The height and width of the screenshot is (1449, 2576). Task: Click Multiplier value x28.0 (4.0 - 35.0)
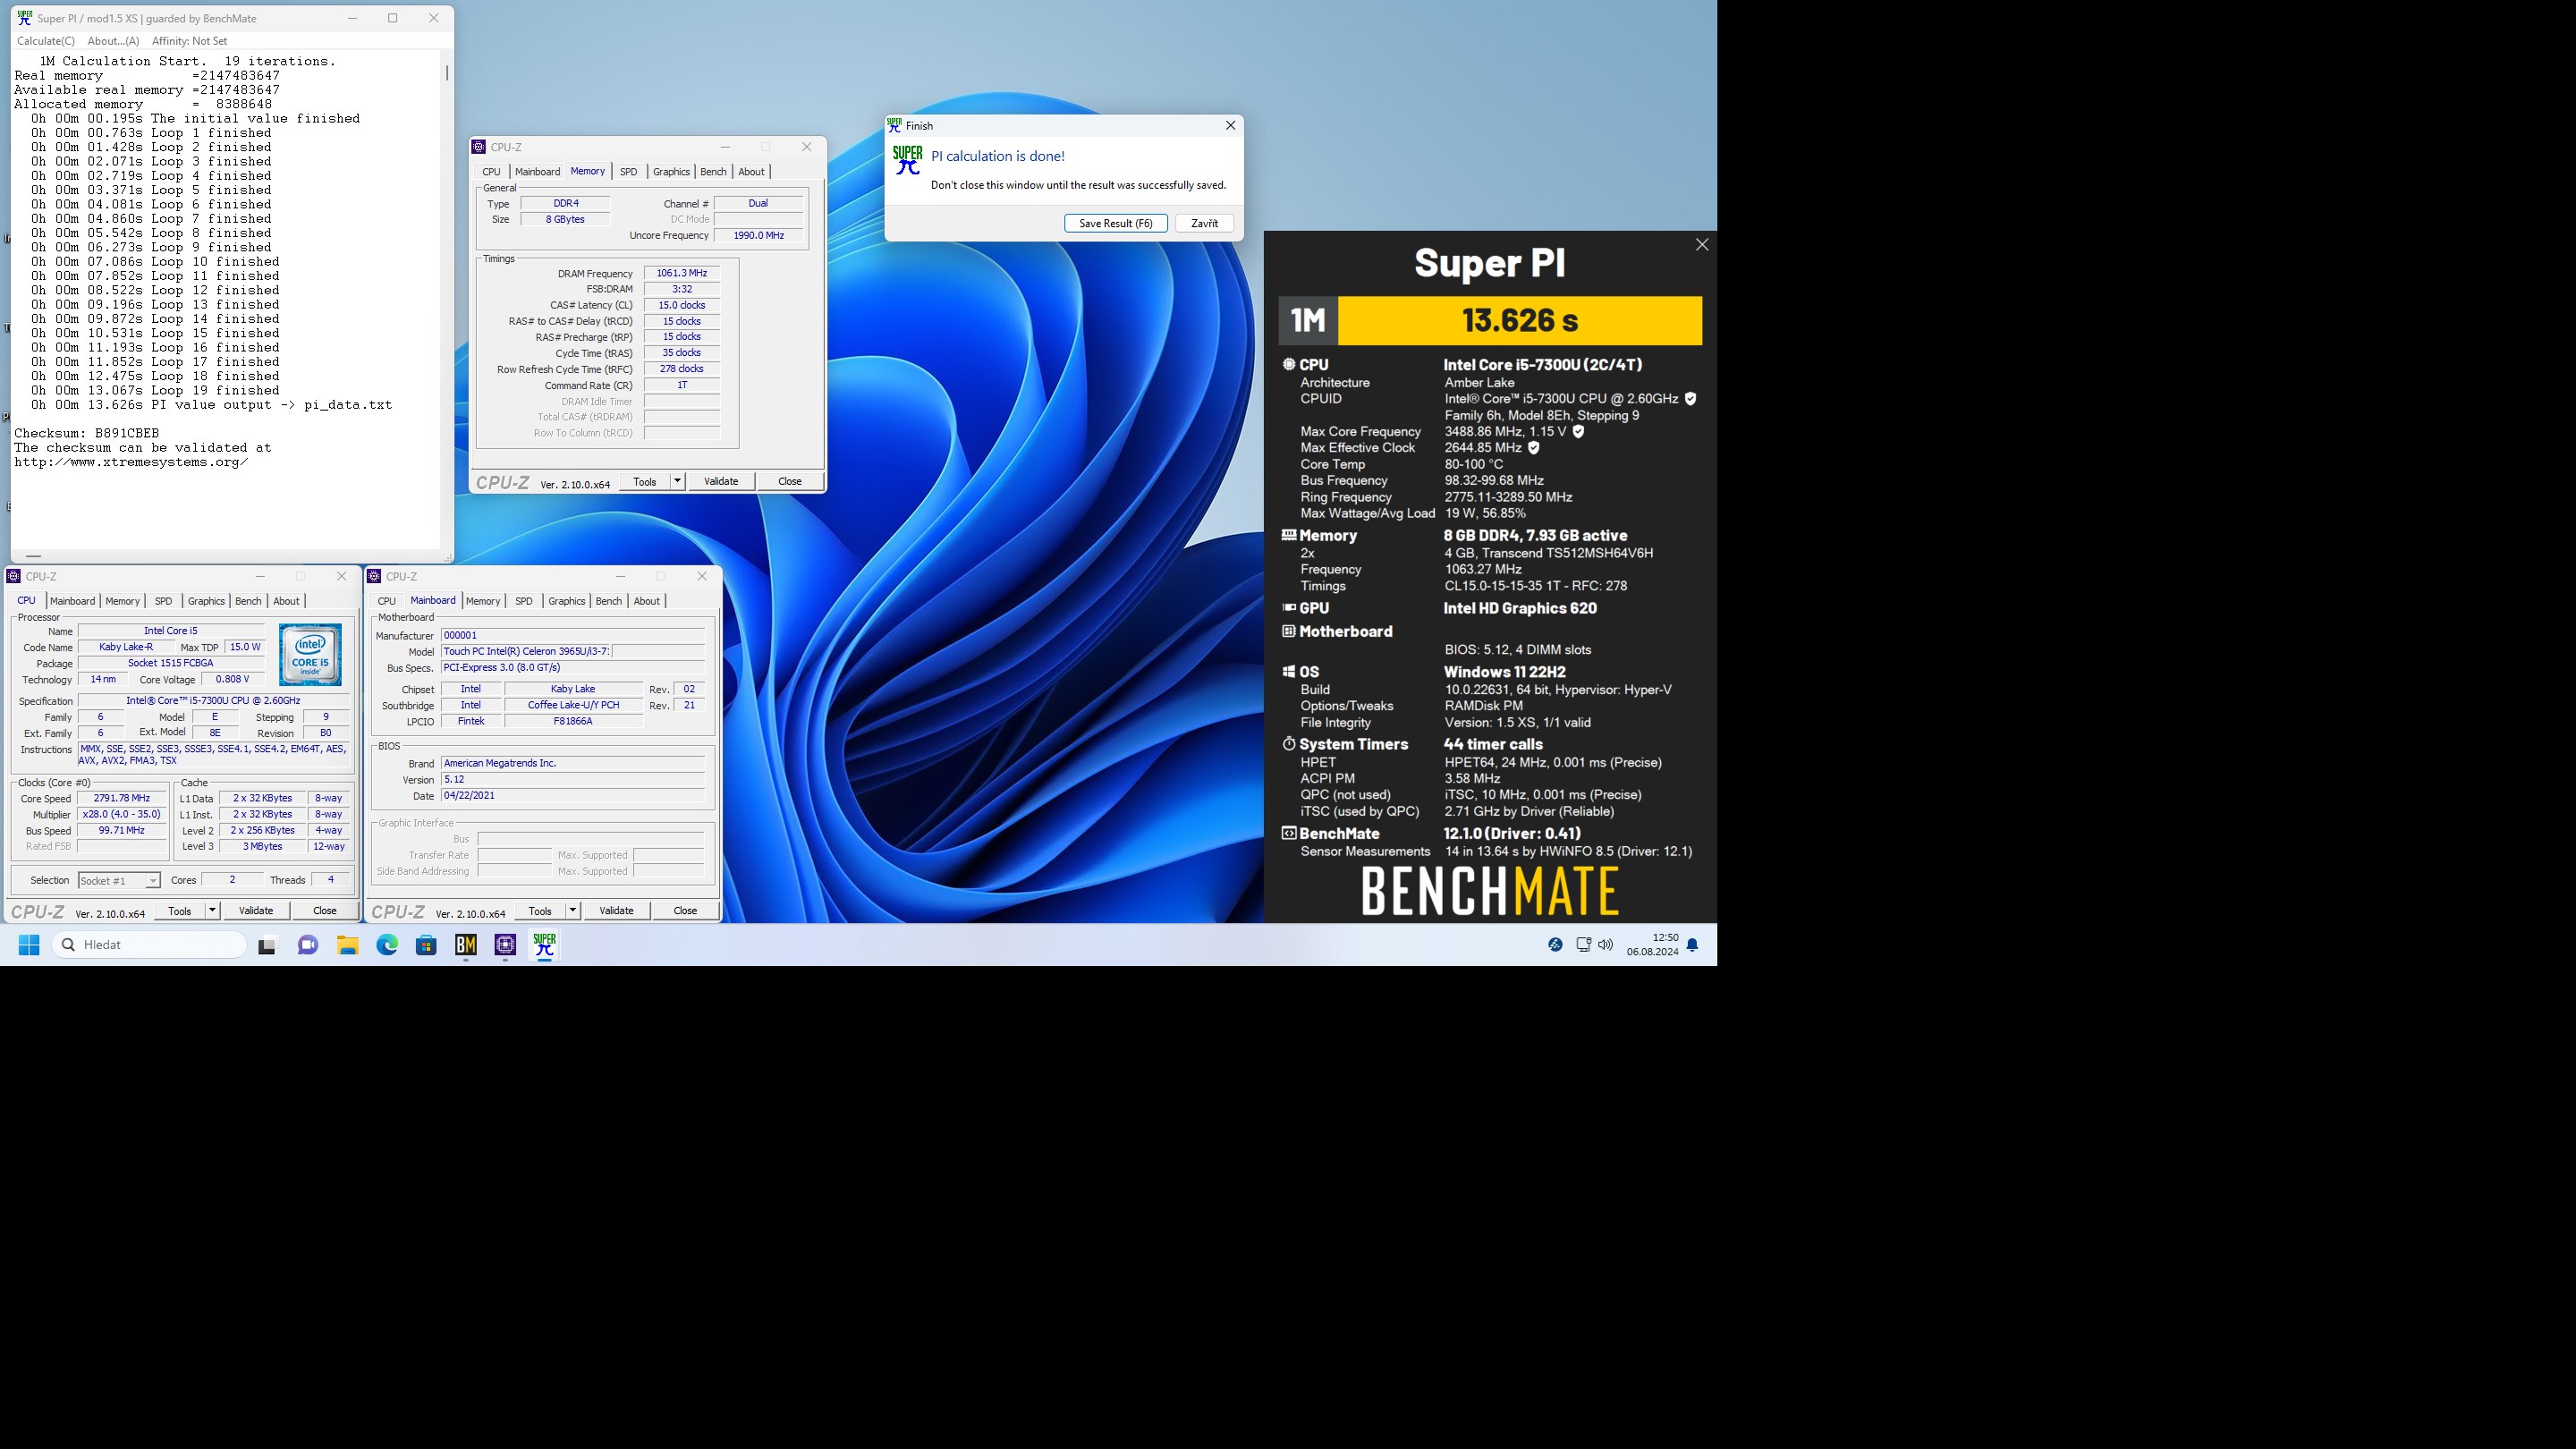pyautogui.click(x=122, y=815)
